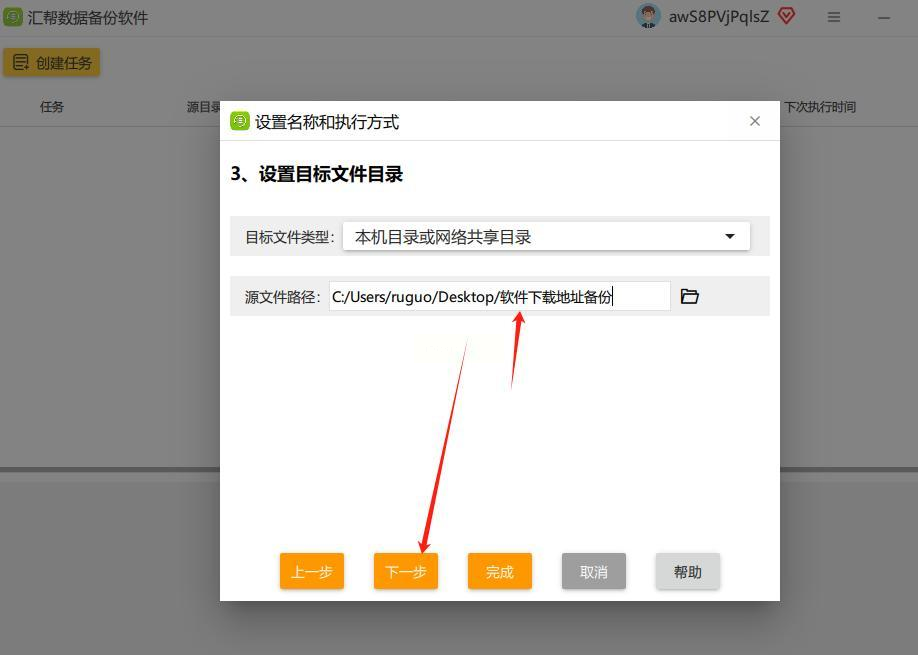Click the user avatar icon in title bar
The width and height of the screenshot is (918, 655).
pos(648,16)
